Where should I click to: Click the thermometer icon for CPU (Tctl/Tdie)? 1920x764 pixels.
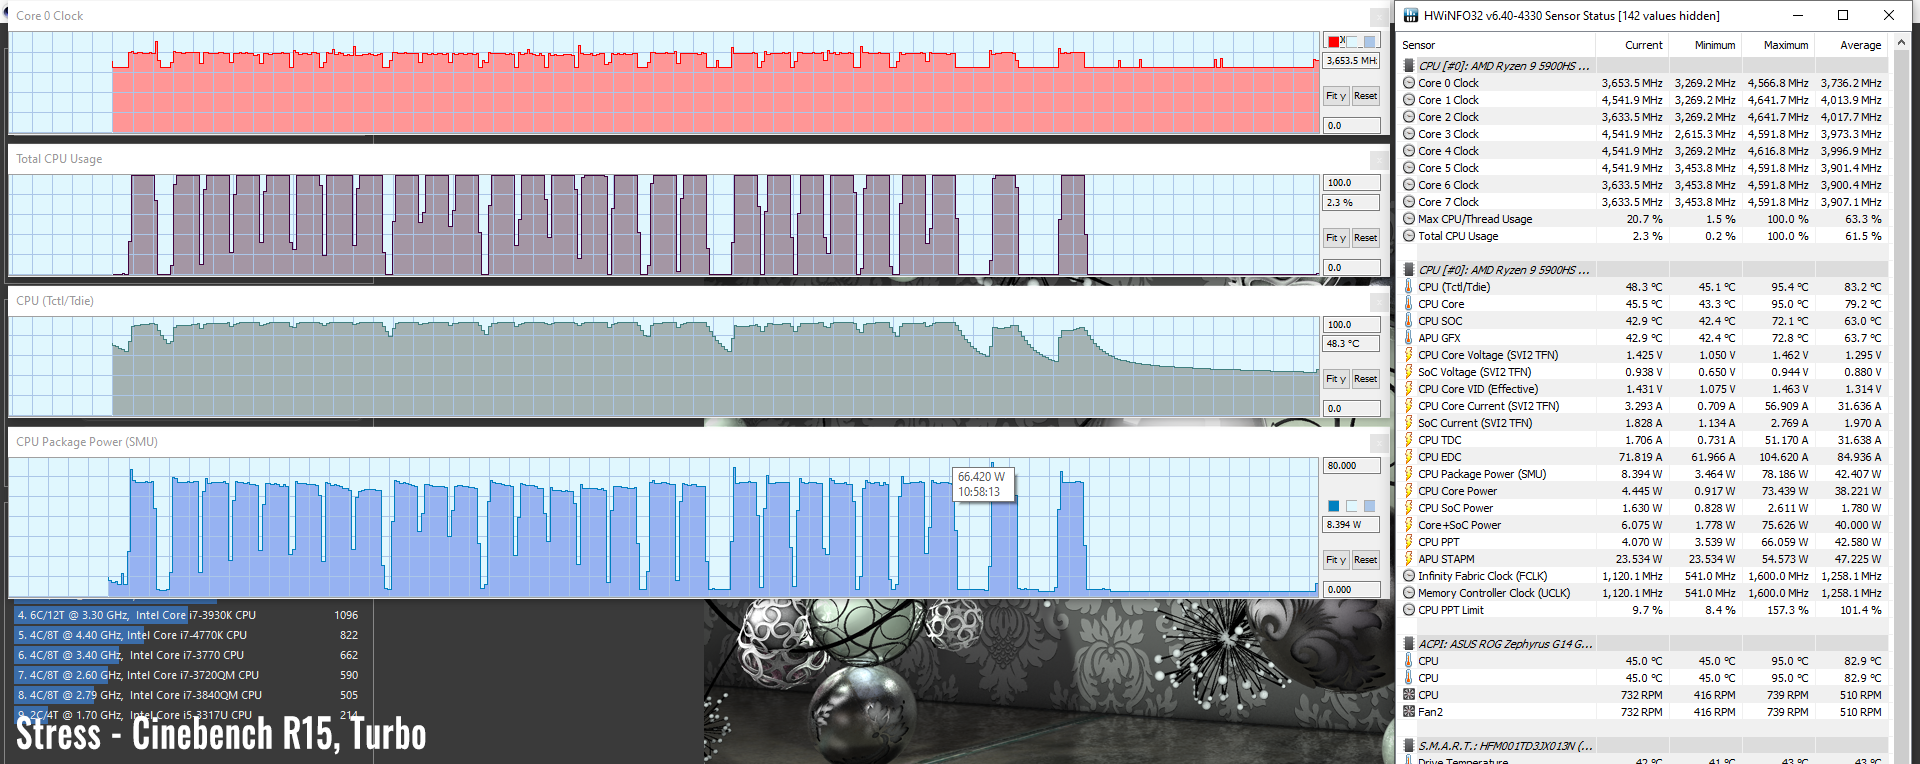point(1409,287)
